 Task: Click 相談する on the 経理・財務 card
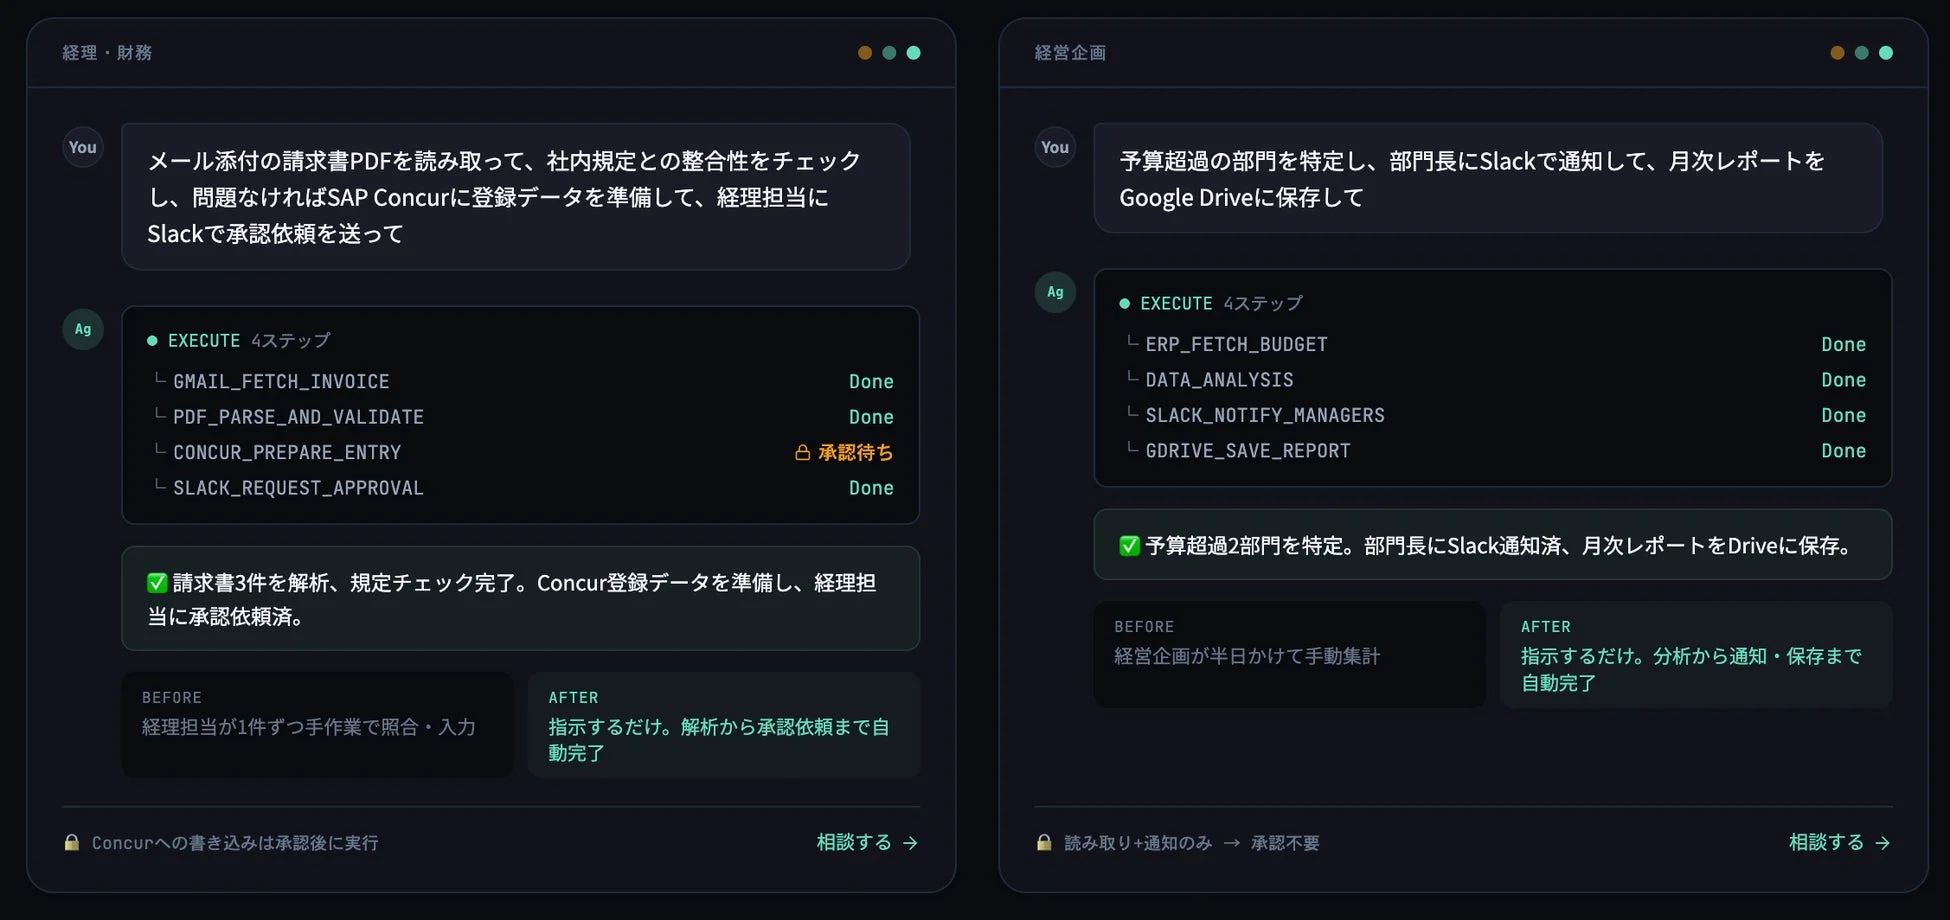pos(851,842)
